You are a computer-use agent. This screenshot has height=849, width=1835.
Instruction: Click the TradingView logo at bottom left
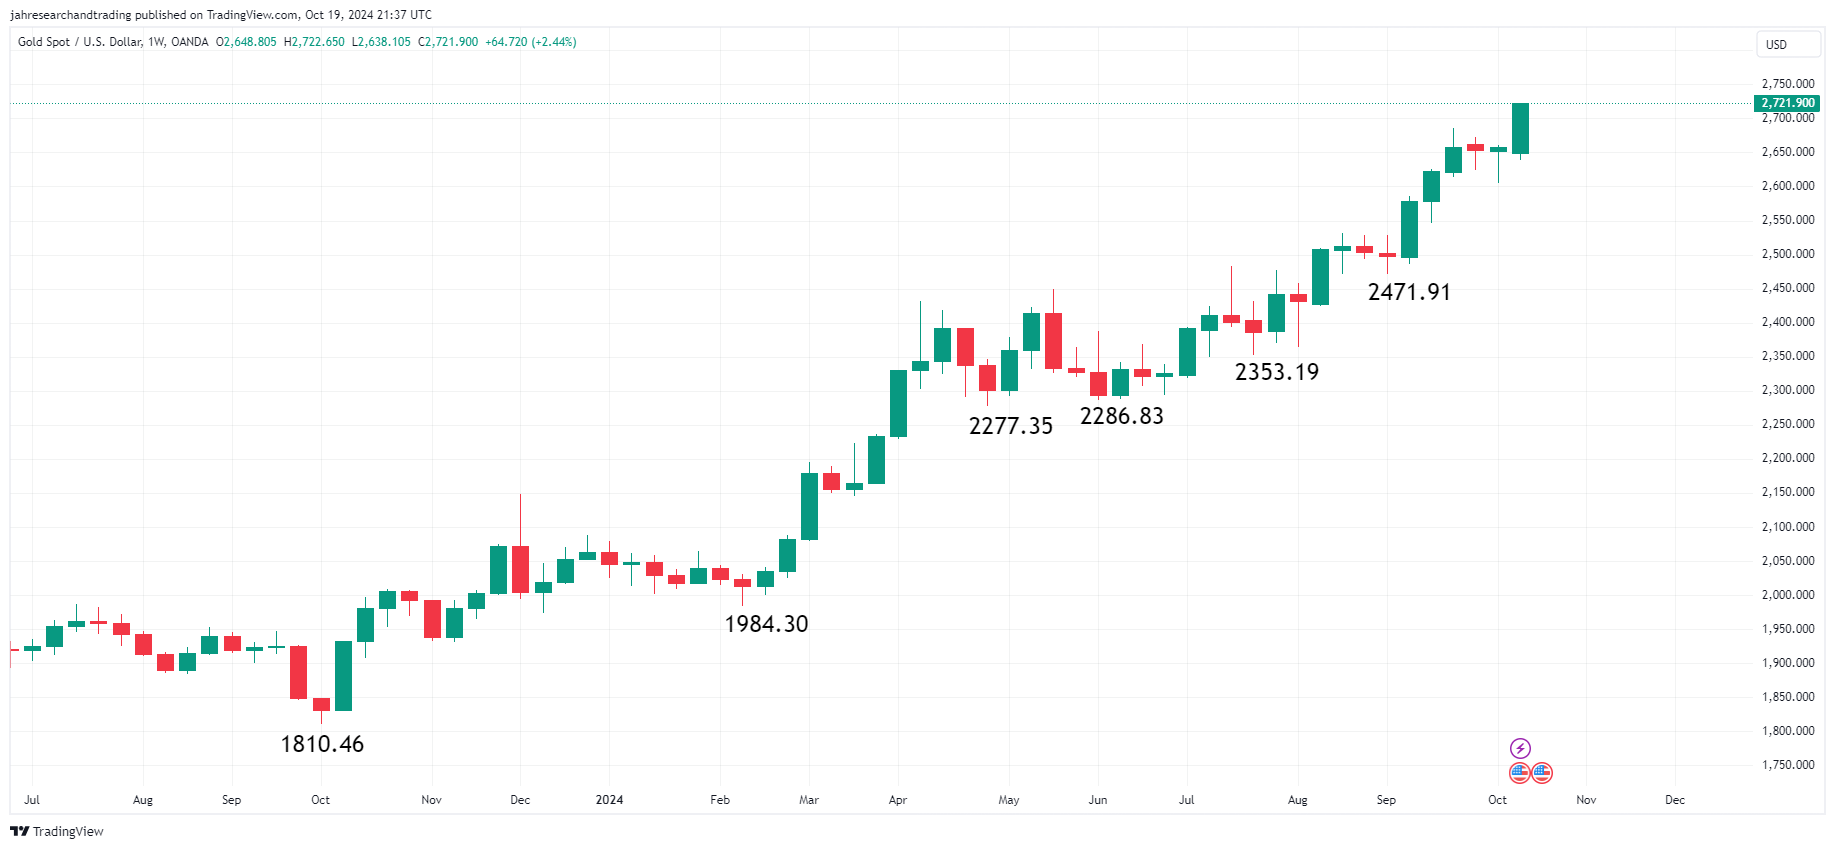click(19, 831)
